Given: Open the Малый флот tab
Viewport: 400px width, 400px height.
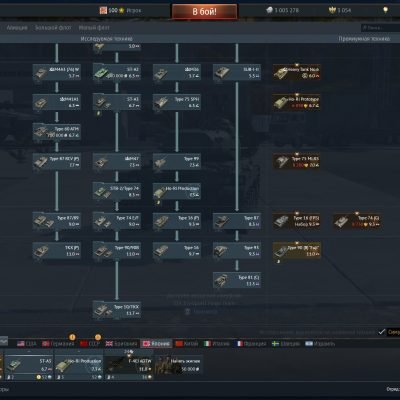Looking at the screenshot, I should [x=94, y=28].
